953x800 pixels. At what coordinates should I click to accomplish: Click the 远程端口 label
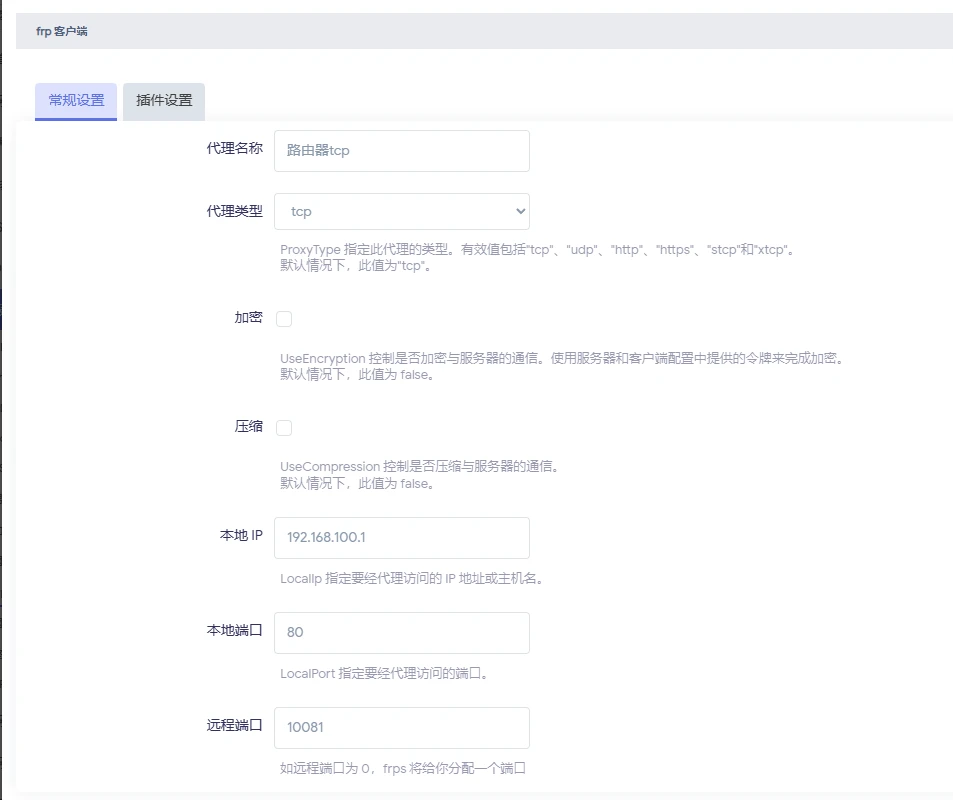click(235, 725)
